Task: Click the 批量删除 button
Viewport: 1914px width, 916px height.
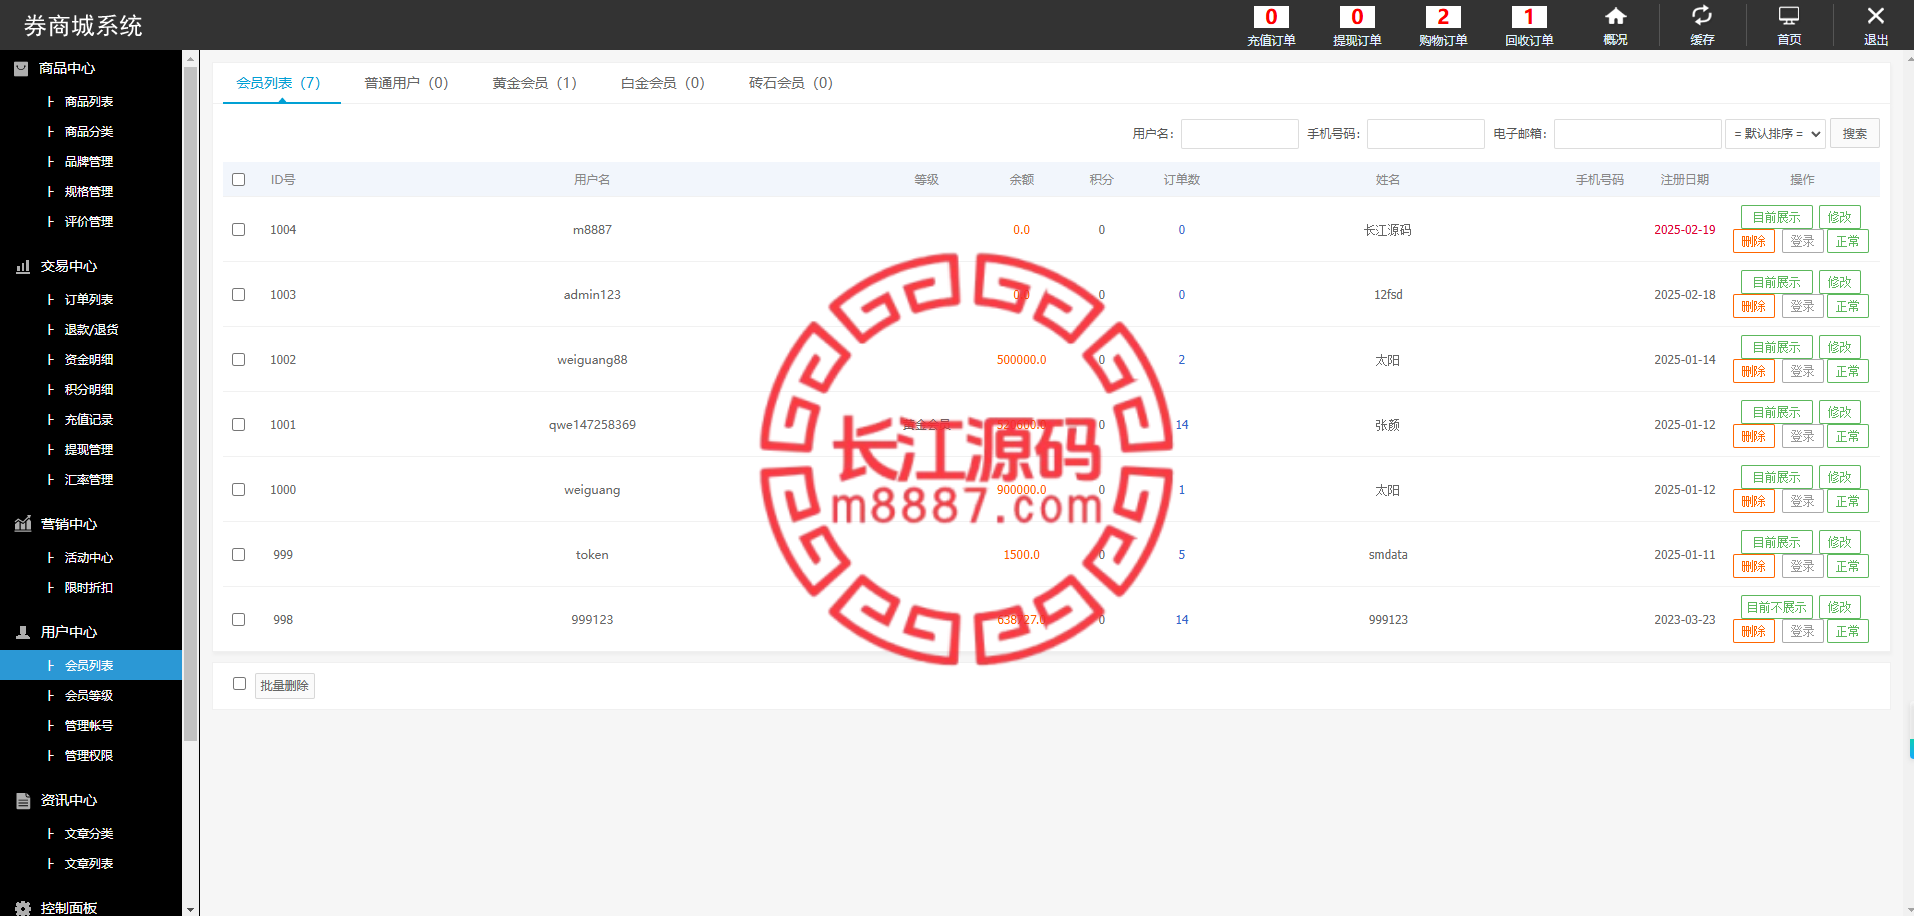Action: 284,685
